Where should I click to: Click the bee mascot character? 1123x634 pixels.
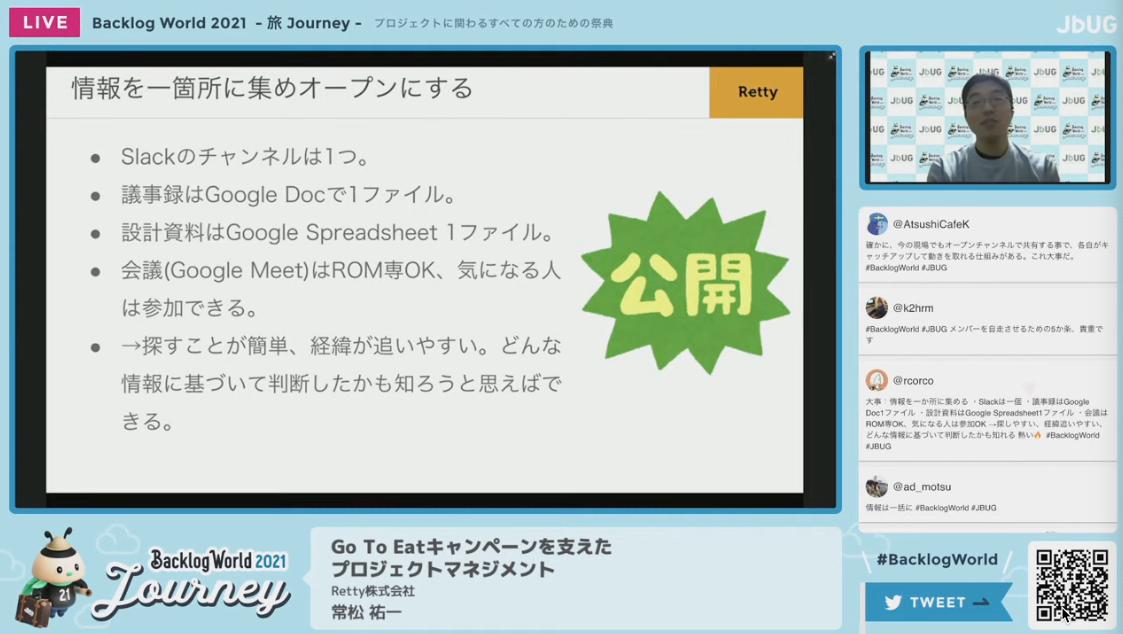pos(54,577)
